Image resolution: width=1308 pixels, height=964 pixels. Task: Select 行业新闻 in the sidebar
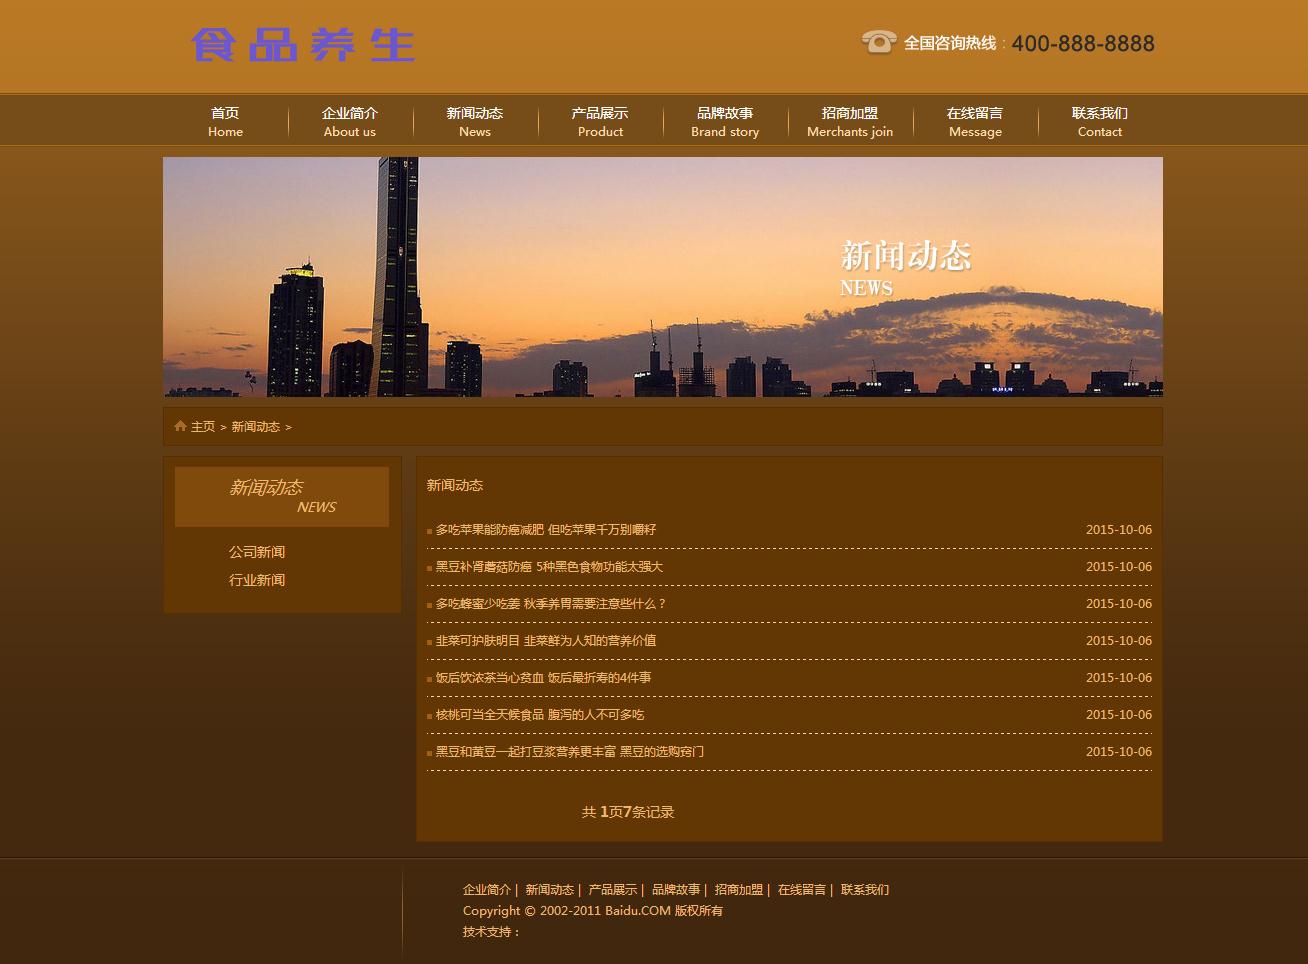257,580
